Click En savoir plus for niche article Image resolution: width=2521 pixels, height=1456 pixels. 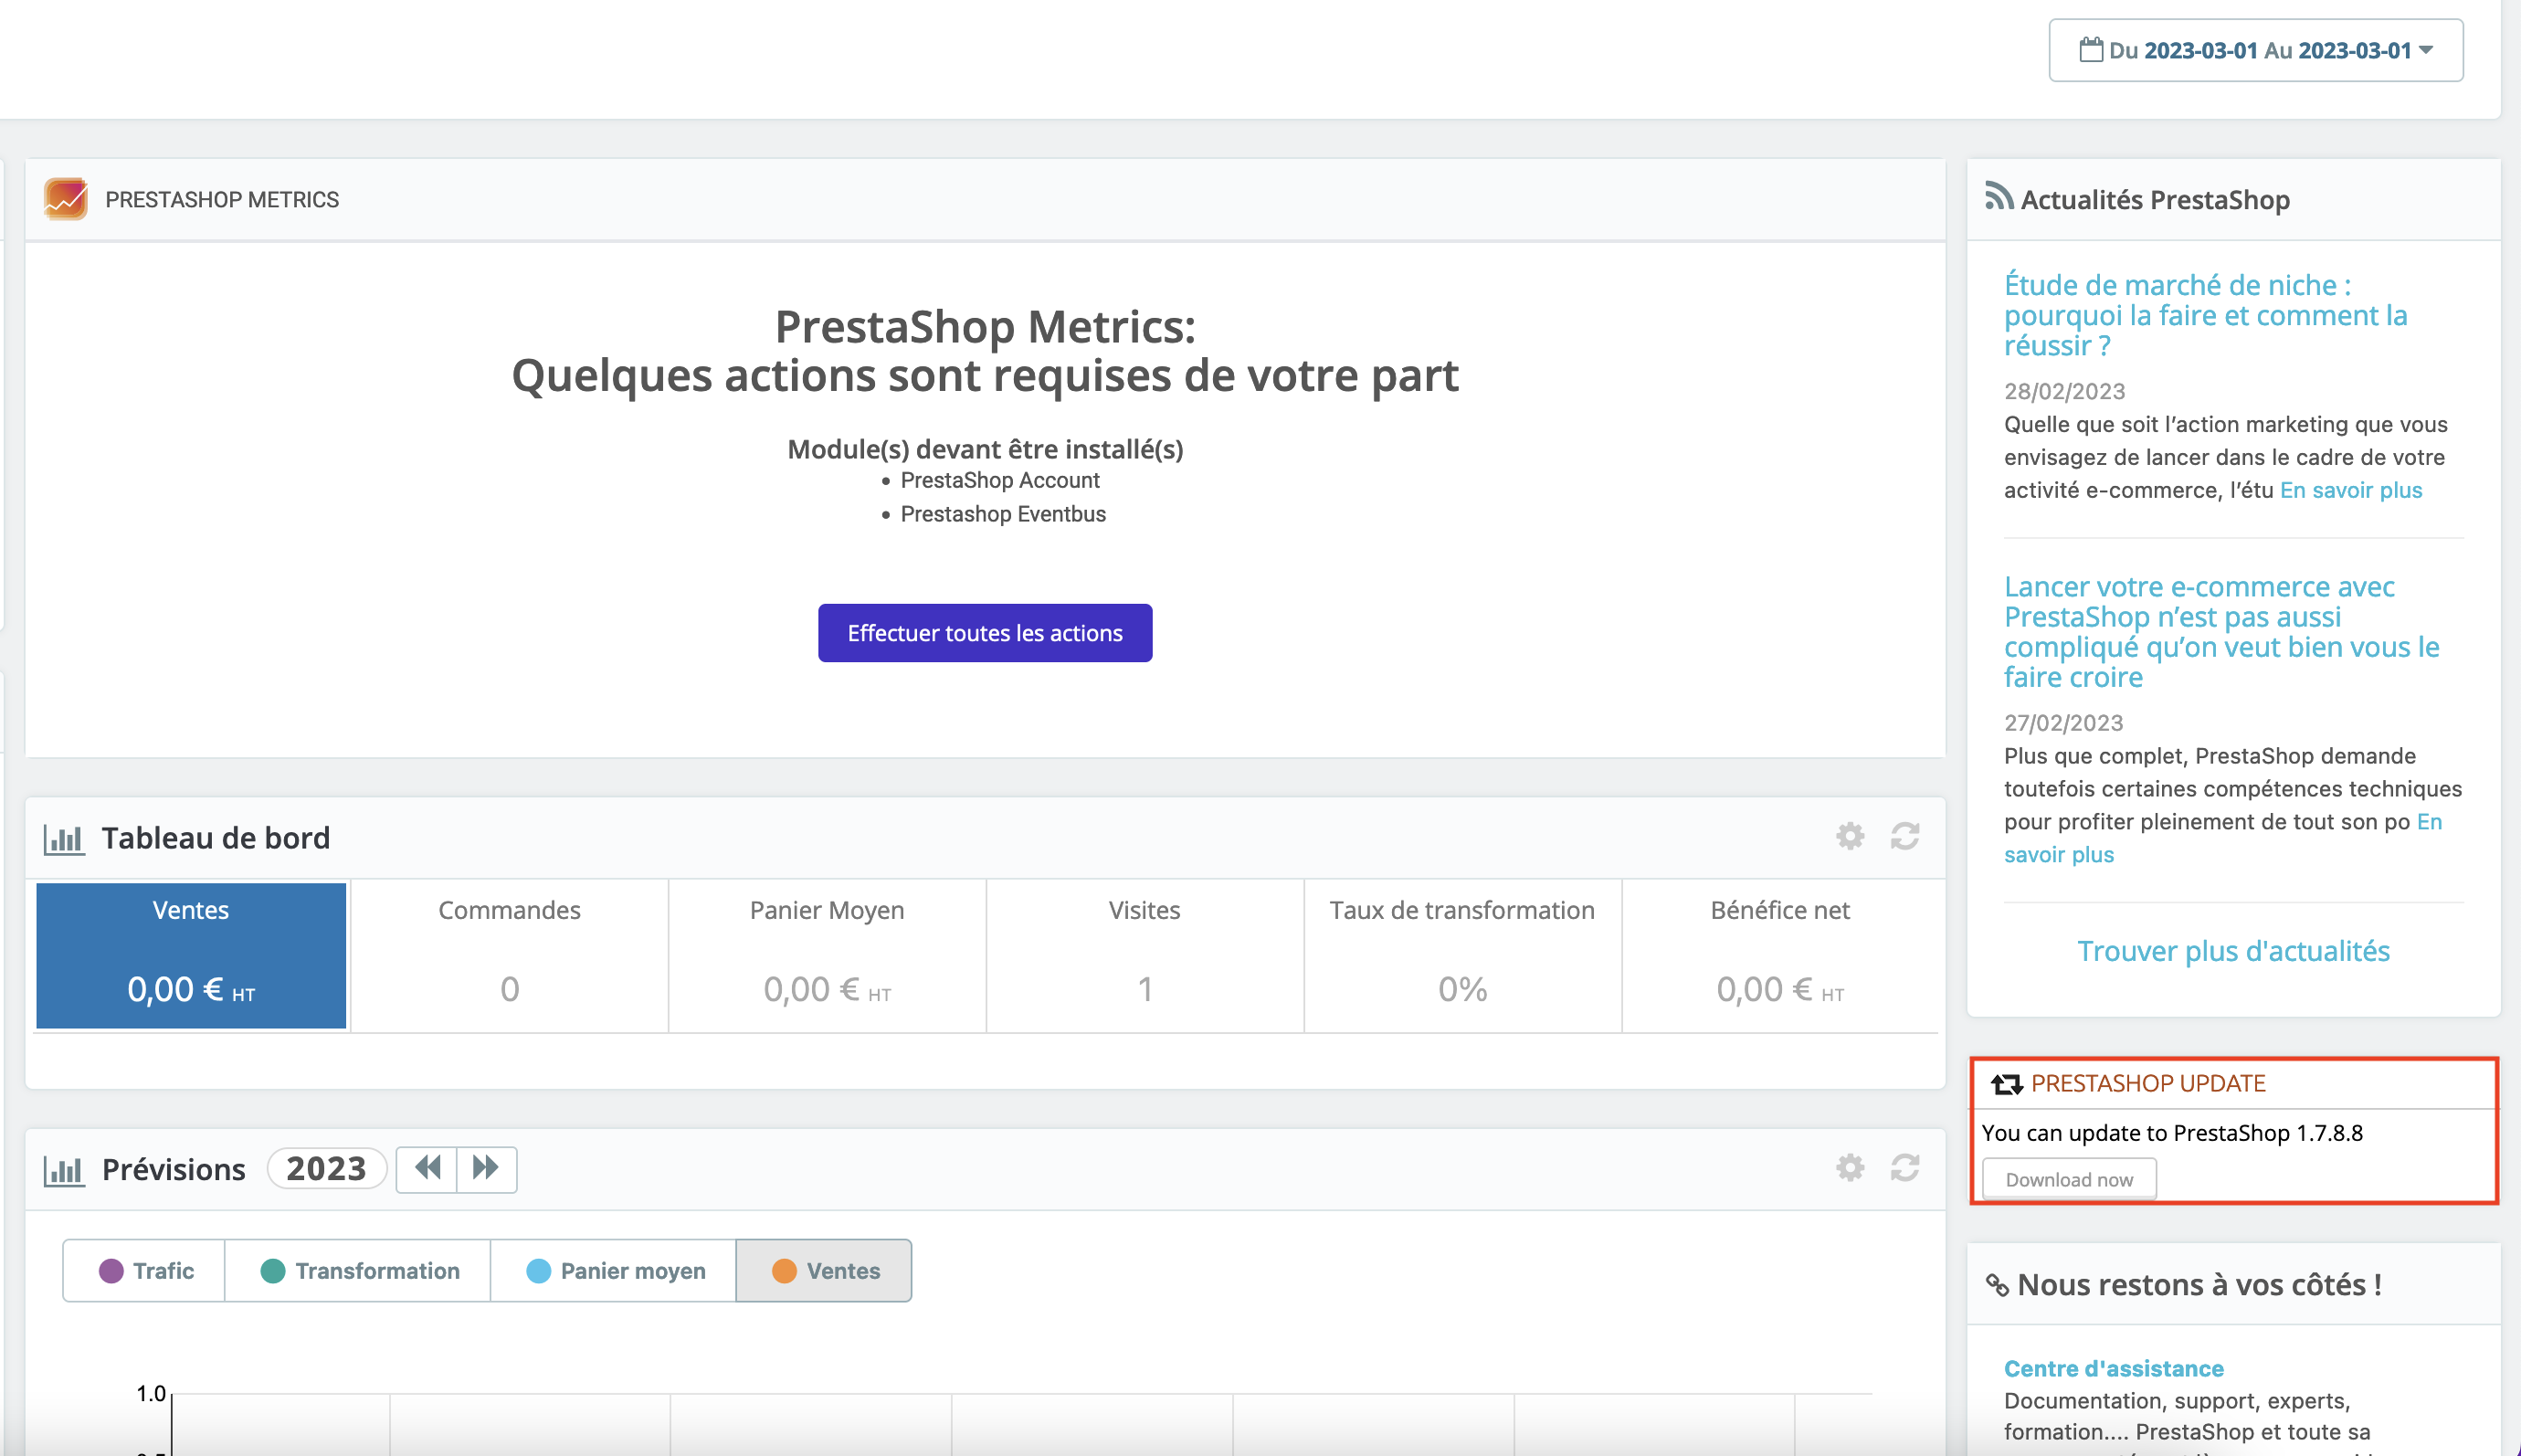pos(2351,490)
